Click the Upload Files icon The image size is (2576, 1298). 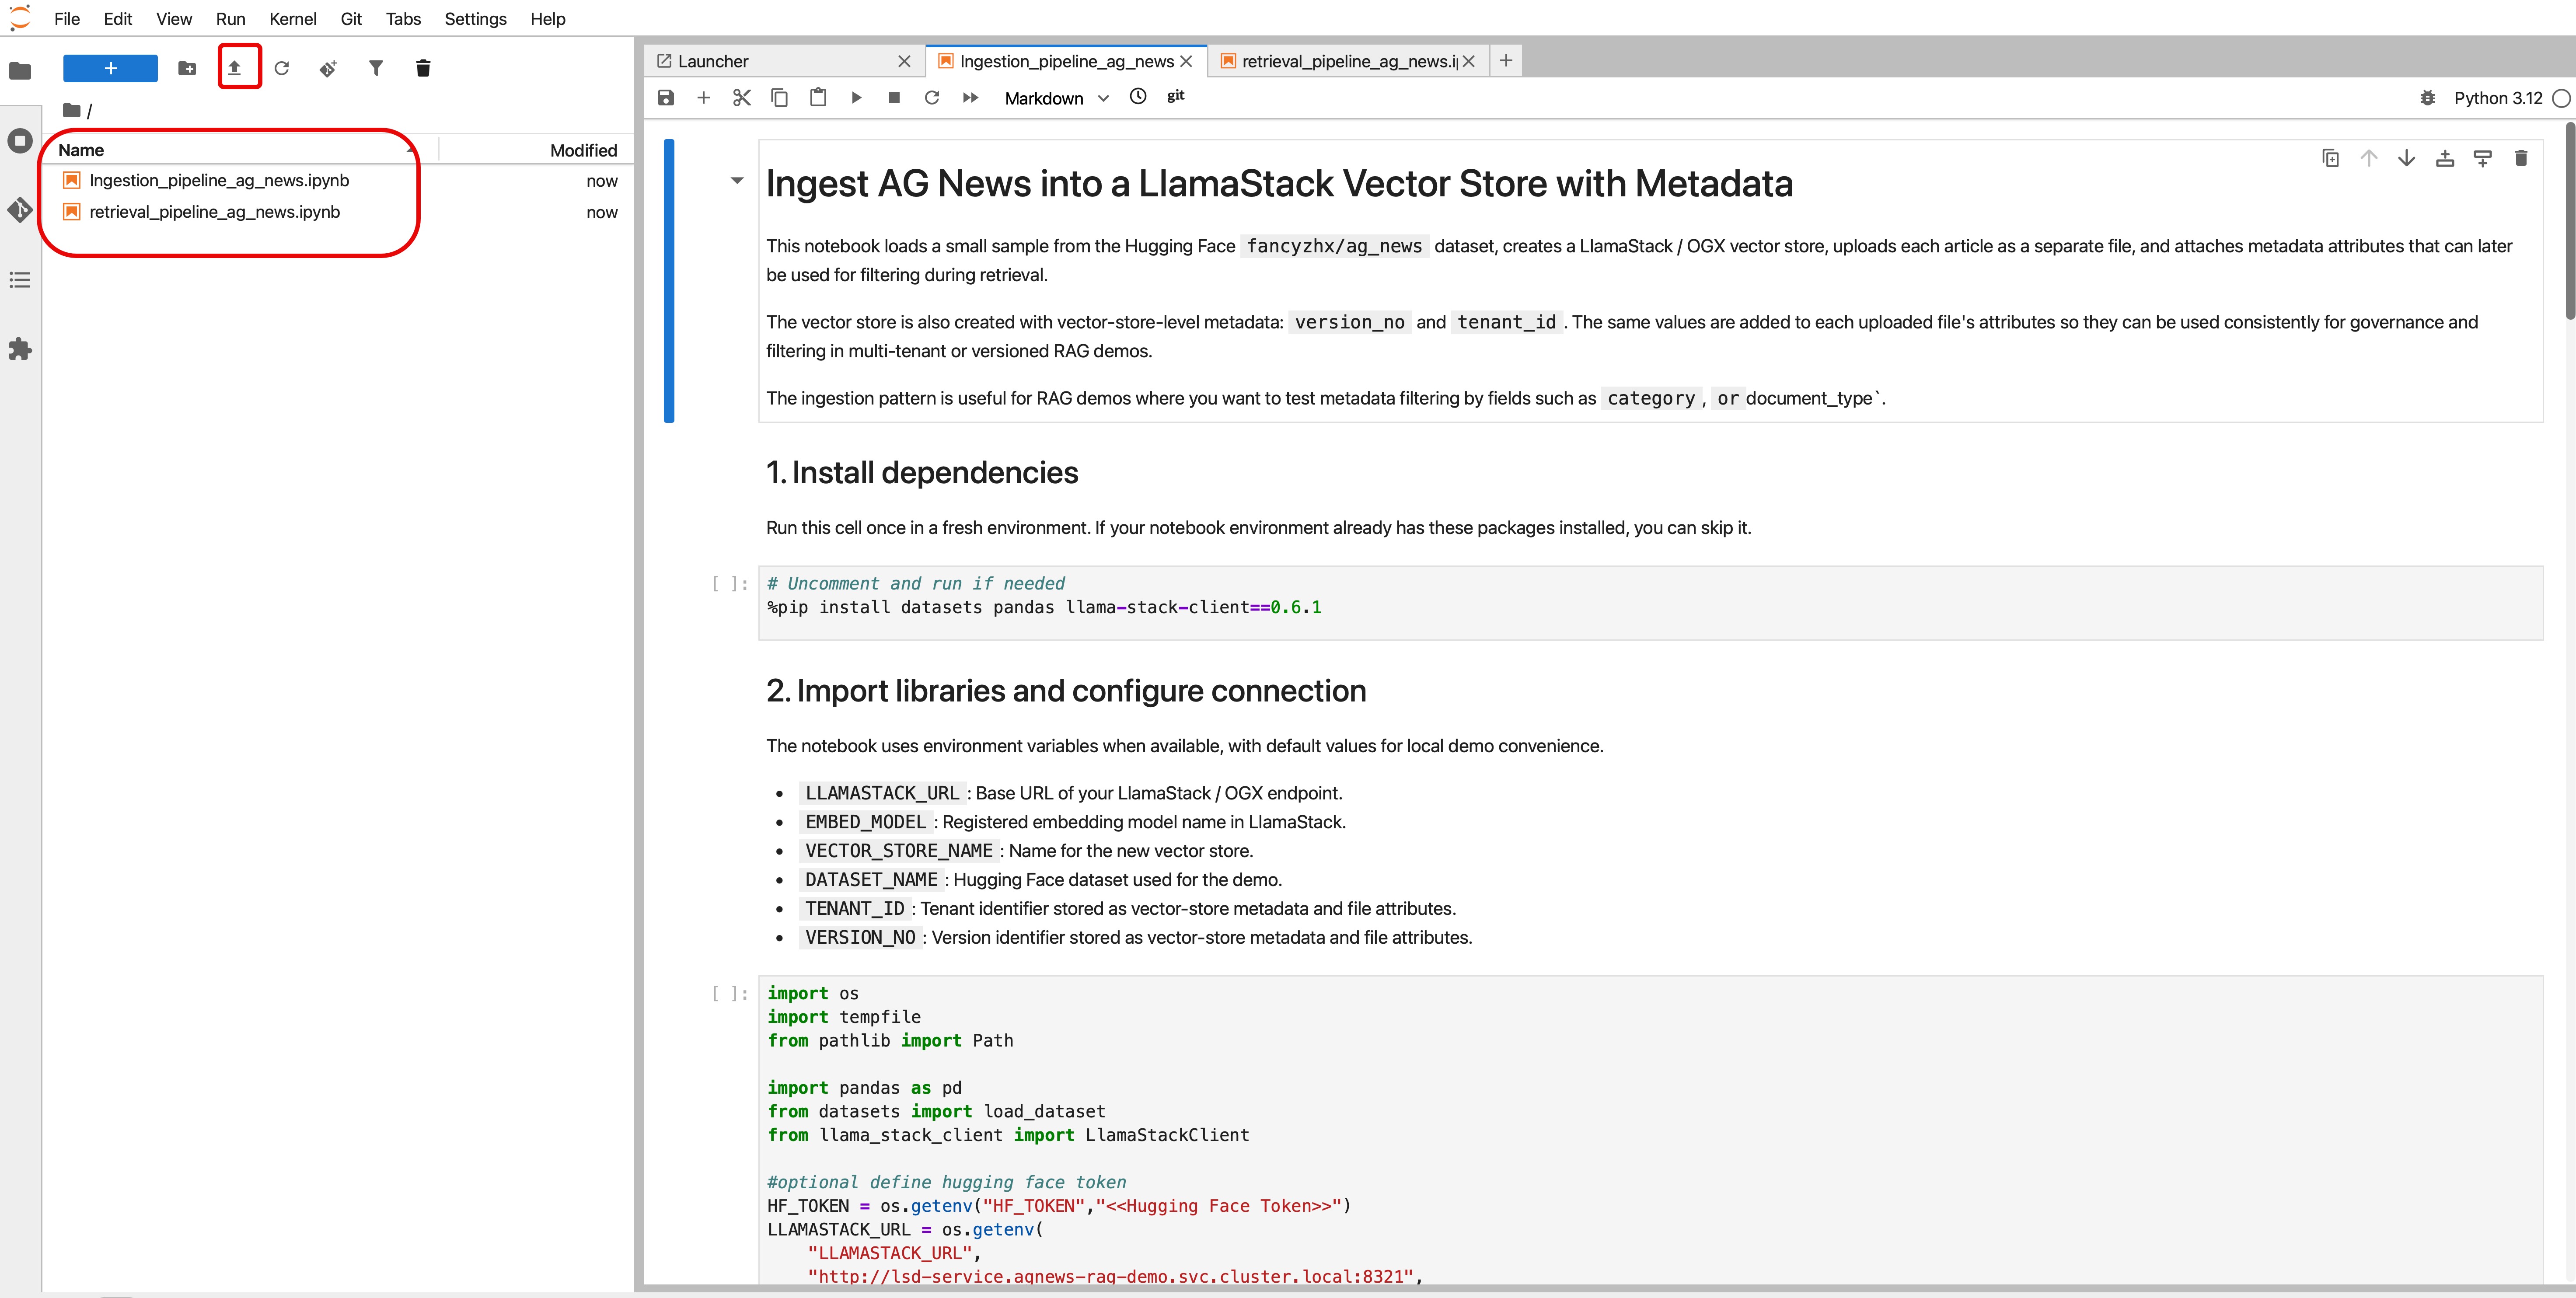pos(234,68)
